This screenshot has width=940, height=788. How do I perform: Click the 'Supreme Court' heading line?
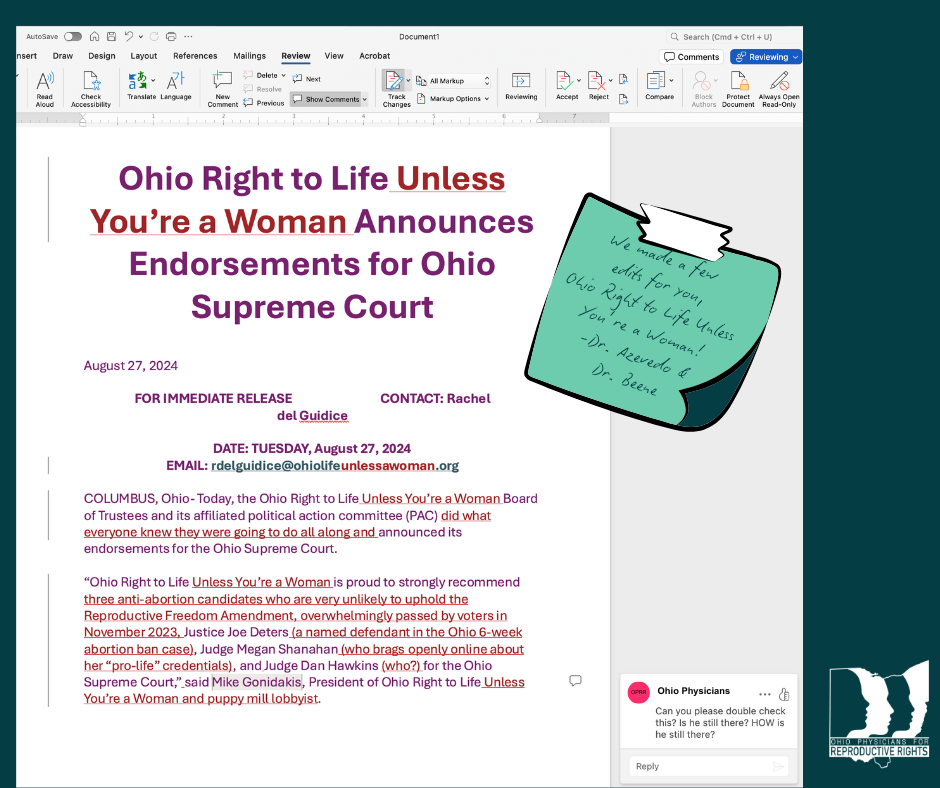[x=312, y=307]
